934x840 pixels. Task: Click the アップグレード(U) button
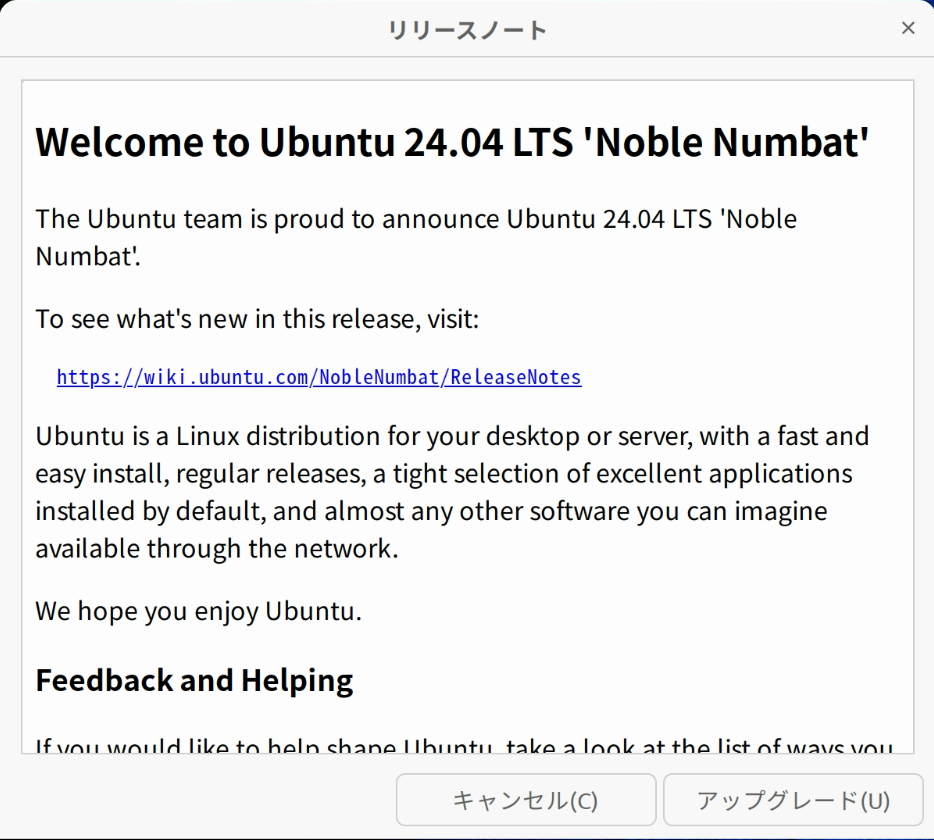pyautogui.click(x=793, y=799)
